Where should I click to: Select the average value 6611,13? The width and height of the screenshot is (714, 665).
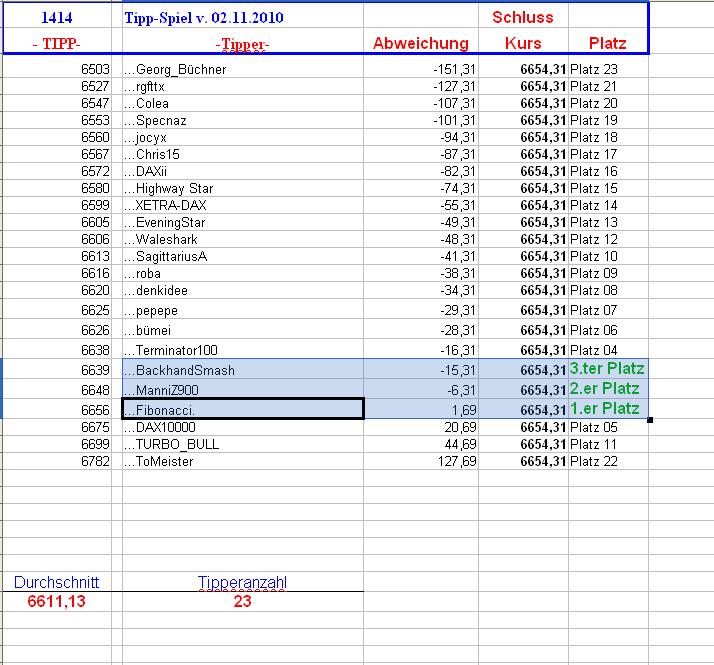click(57, 601)
